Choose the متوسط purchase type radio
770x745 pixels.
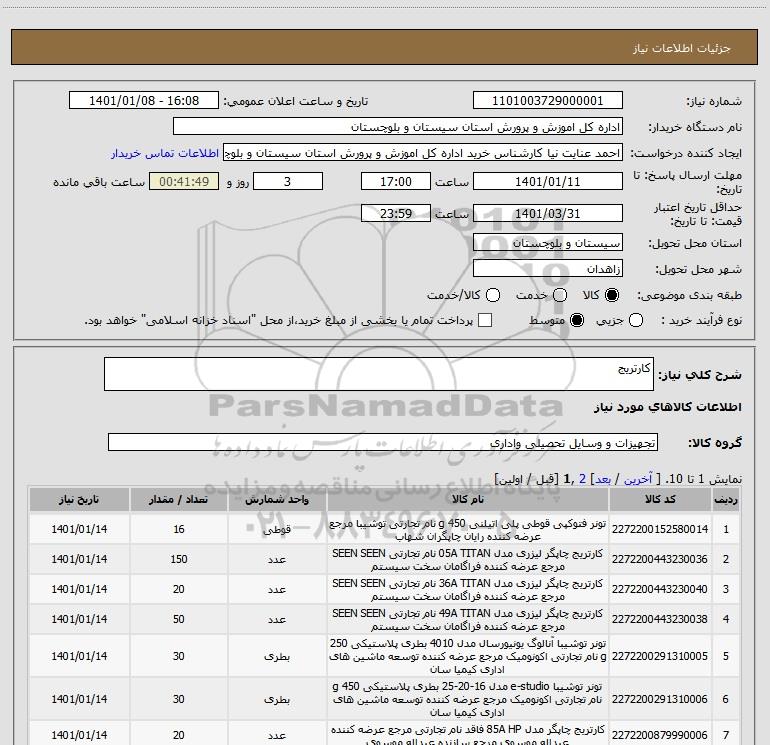click(577, 321)
